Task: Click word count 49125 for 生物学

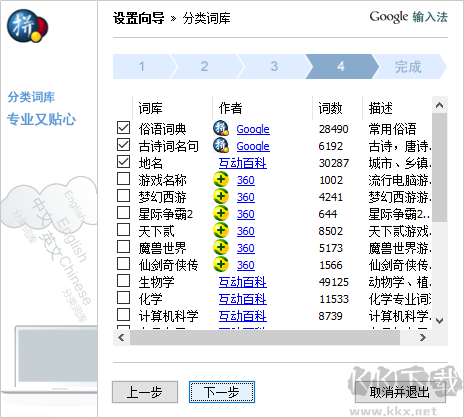Action: pos(334,282)
